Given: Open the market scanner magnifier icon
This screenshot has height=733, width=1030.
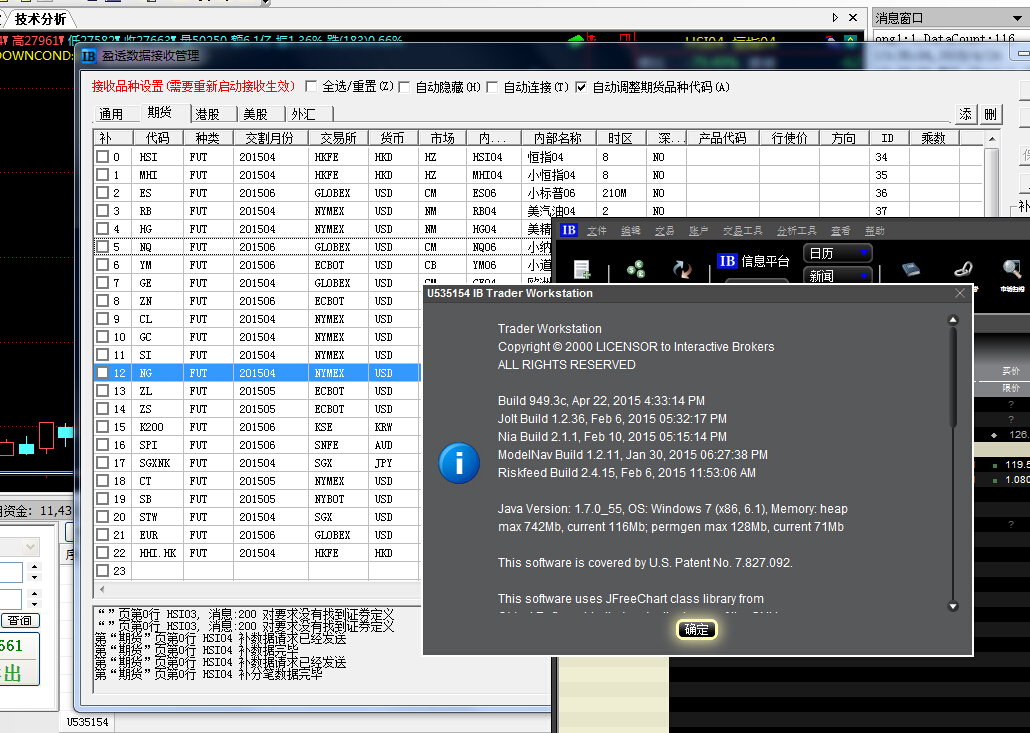Looking at the screenshot, I should [1012, 268].
